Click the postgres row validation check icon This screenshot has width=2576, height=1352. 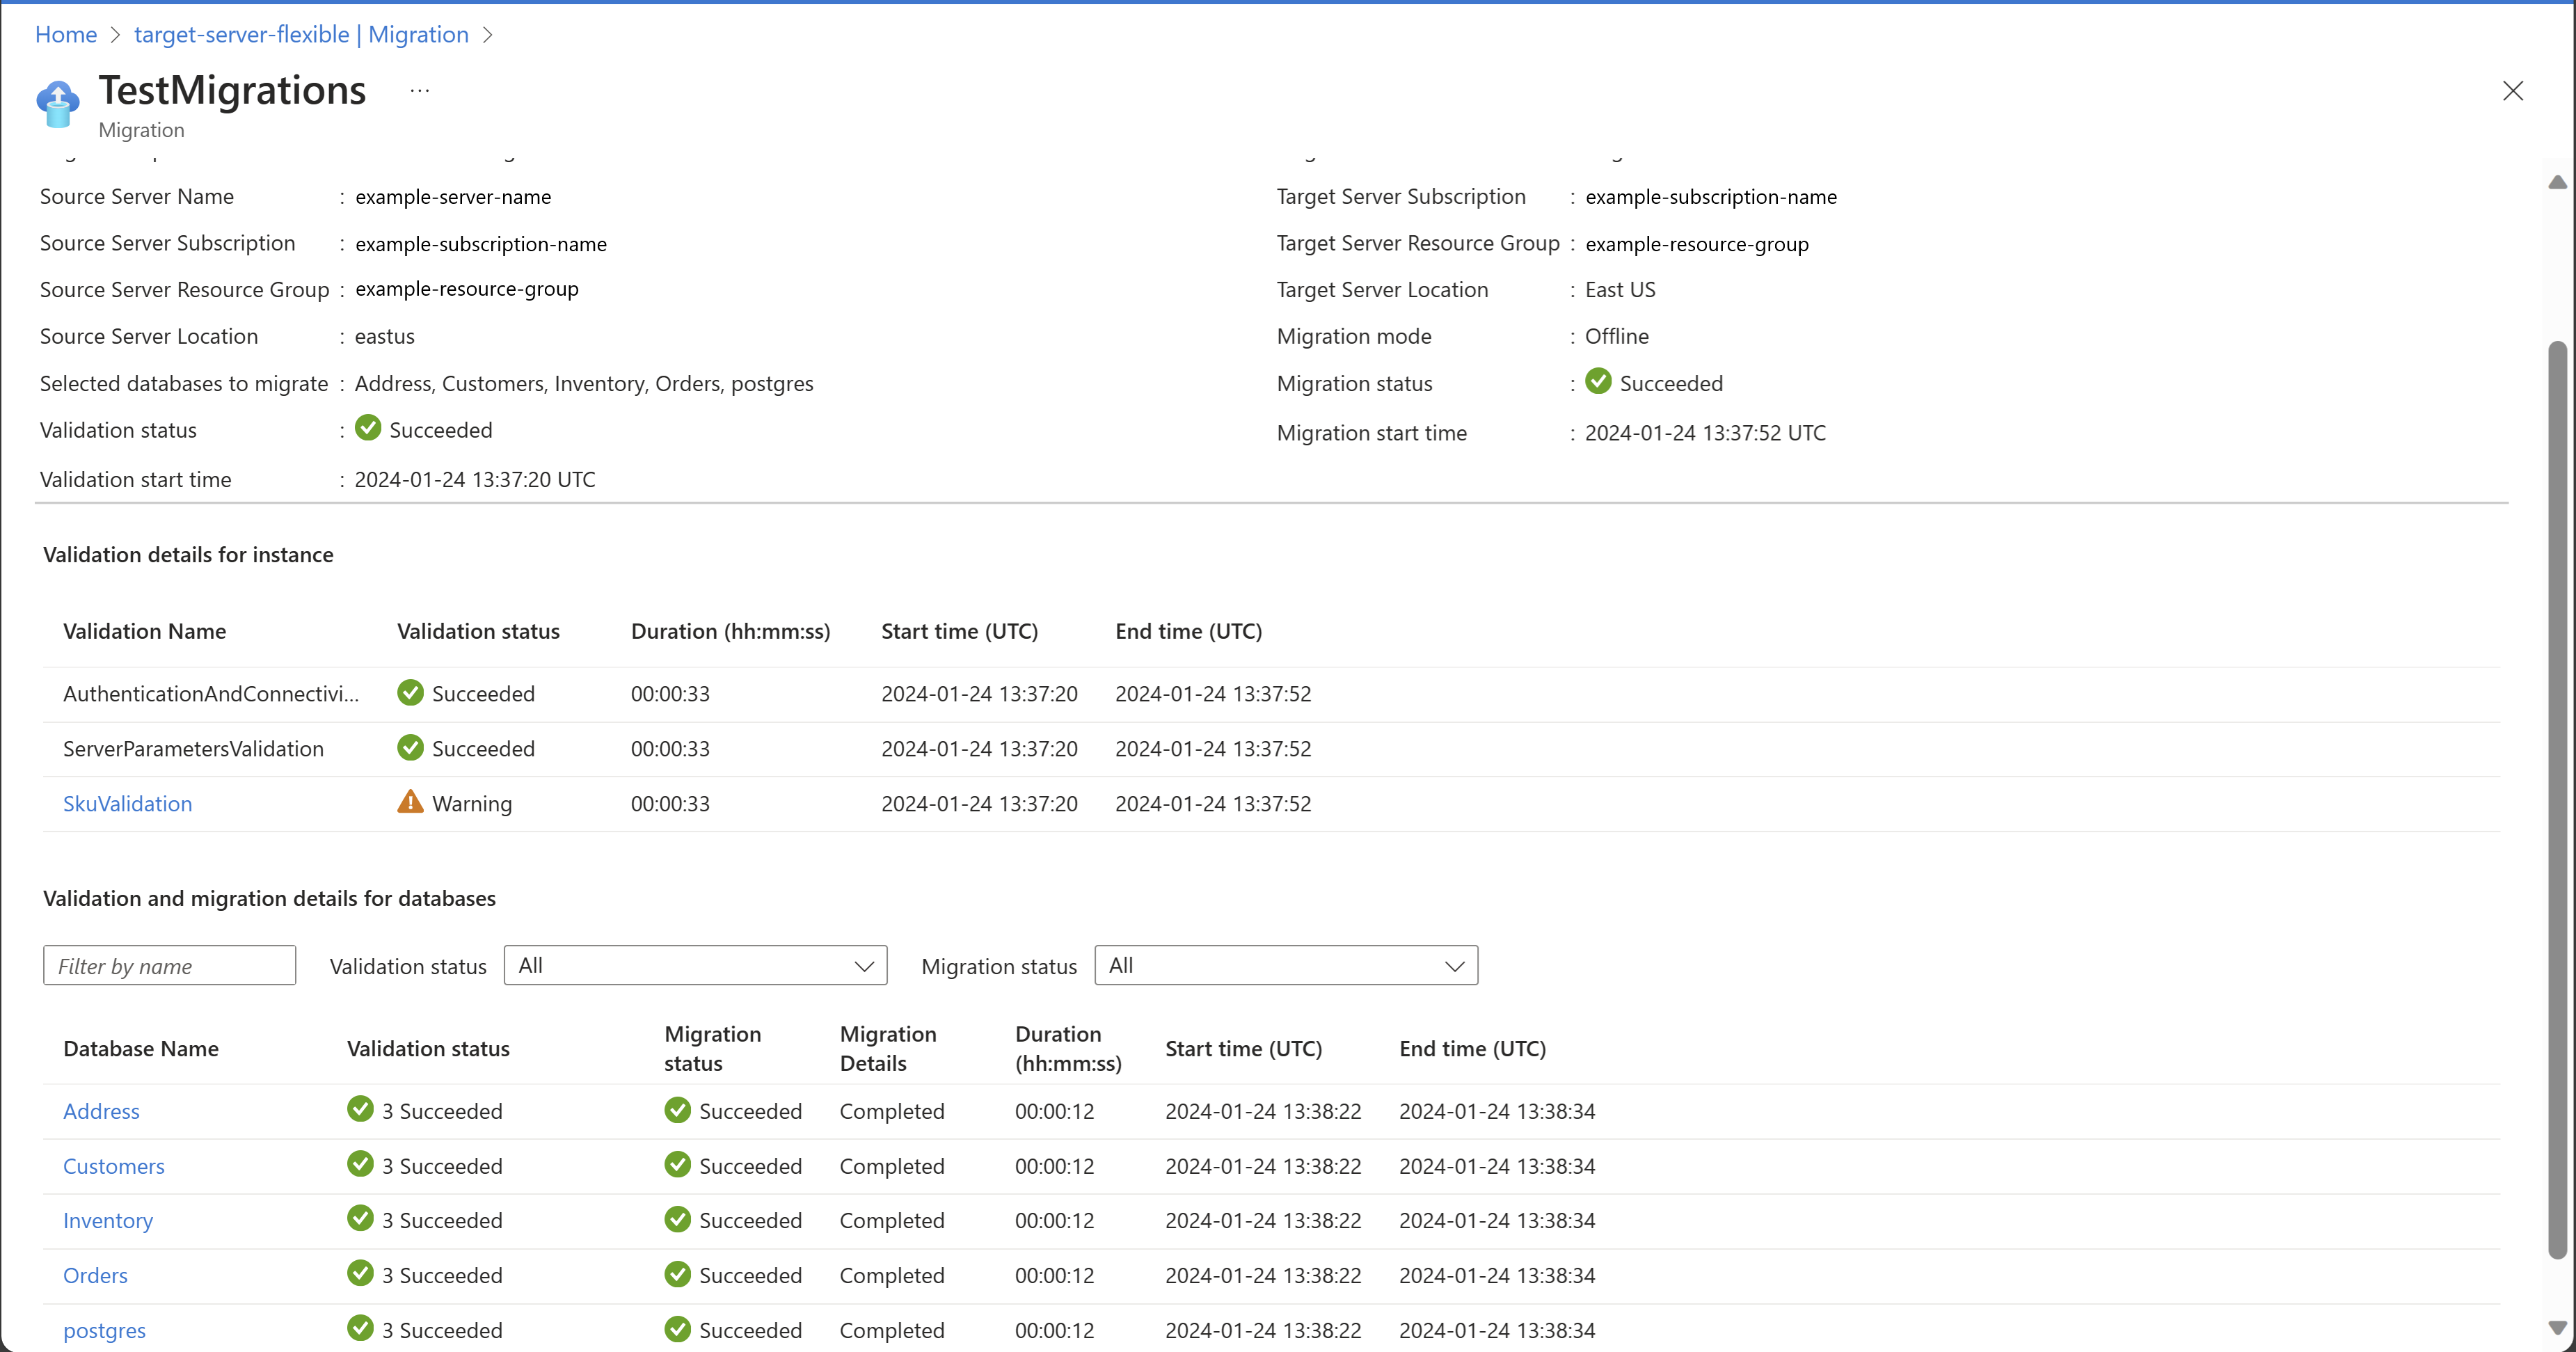tap(360, 1328)
